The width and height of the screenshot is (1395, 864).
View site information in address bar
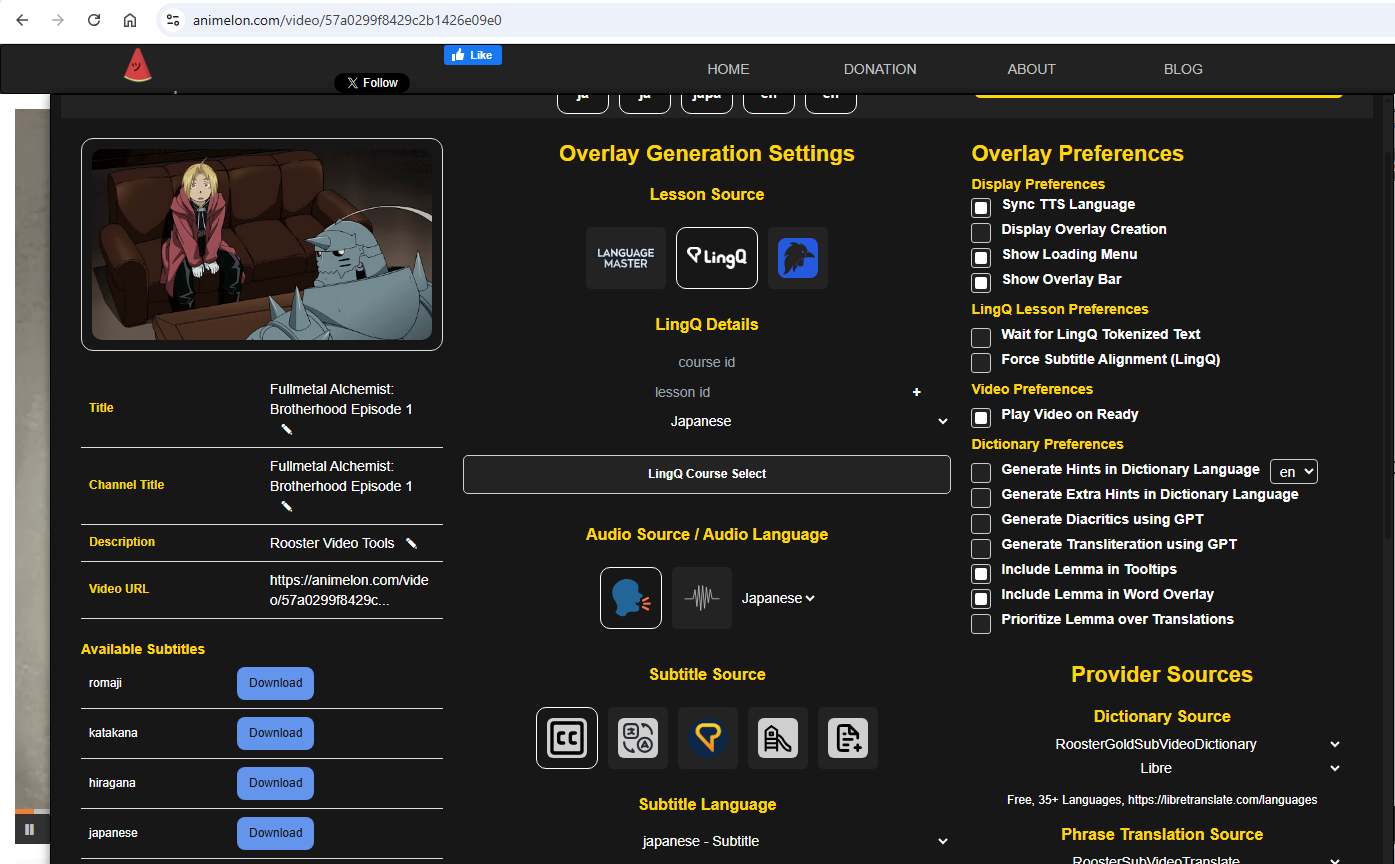pyautogui.click(x=172, y=20)
